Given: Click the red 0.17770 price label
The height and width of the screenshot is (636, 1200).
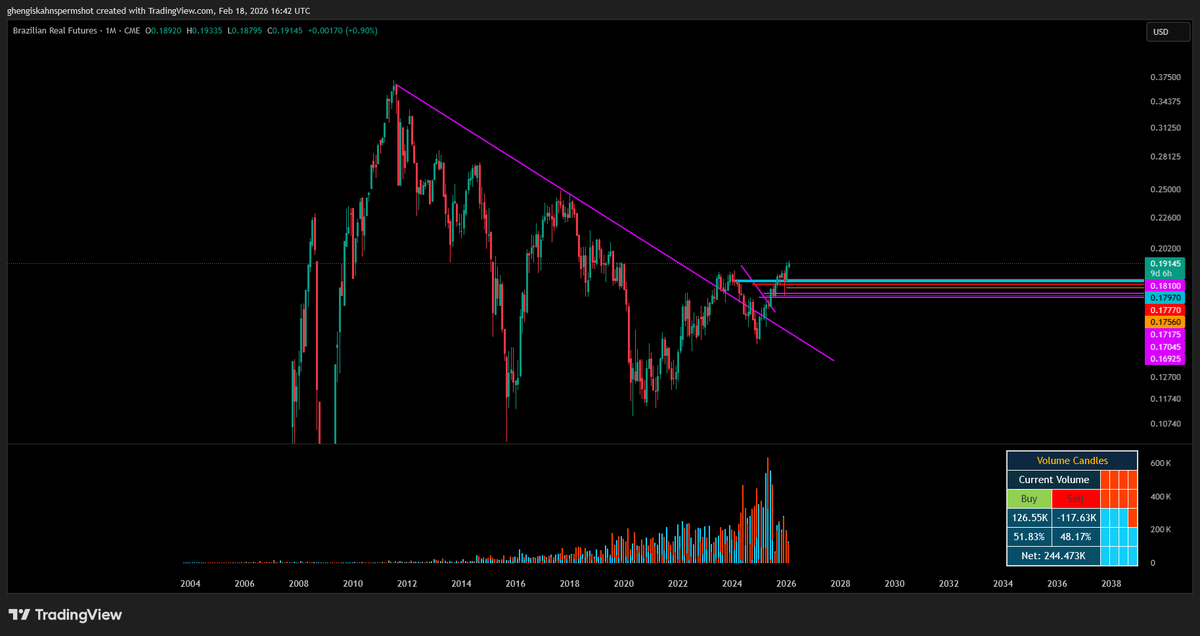Looking at the screenshot, I should point(1166,310).
